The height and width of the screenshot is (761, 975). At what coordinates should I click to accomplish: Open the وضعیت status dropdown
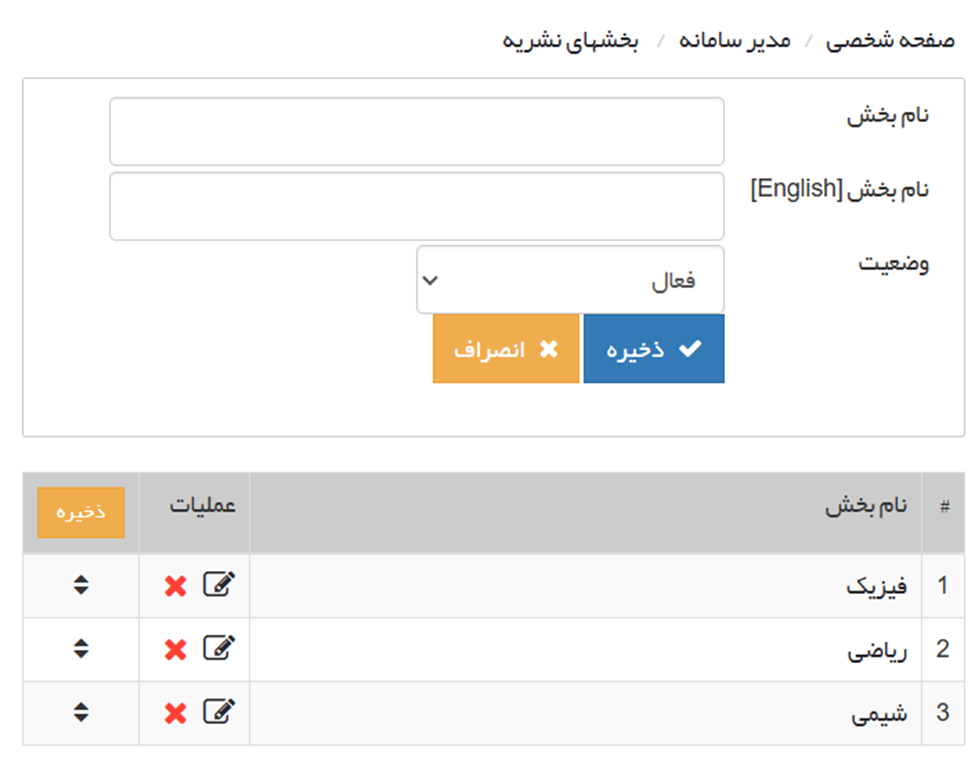(570, 280)
